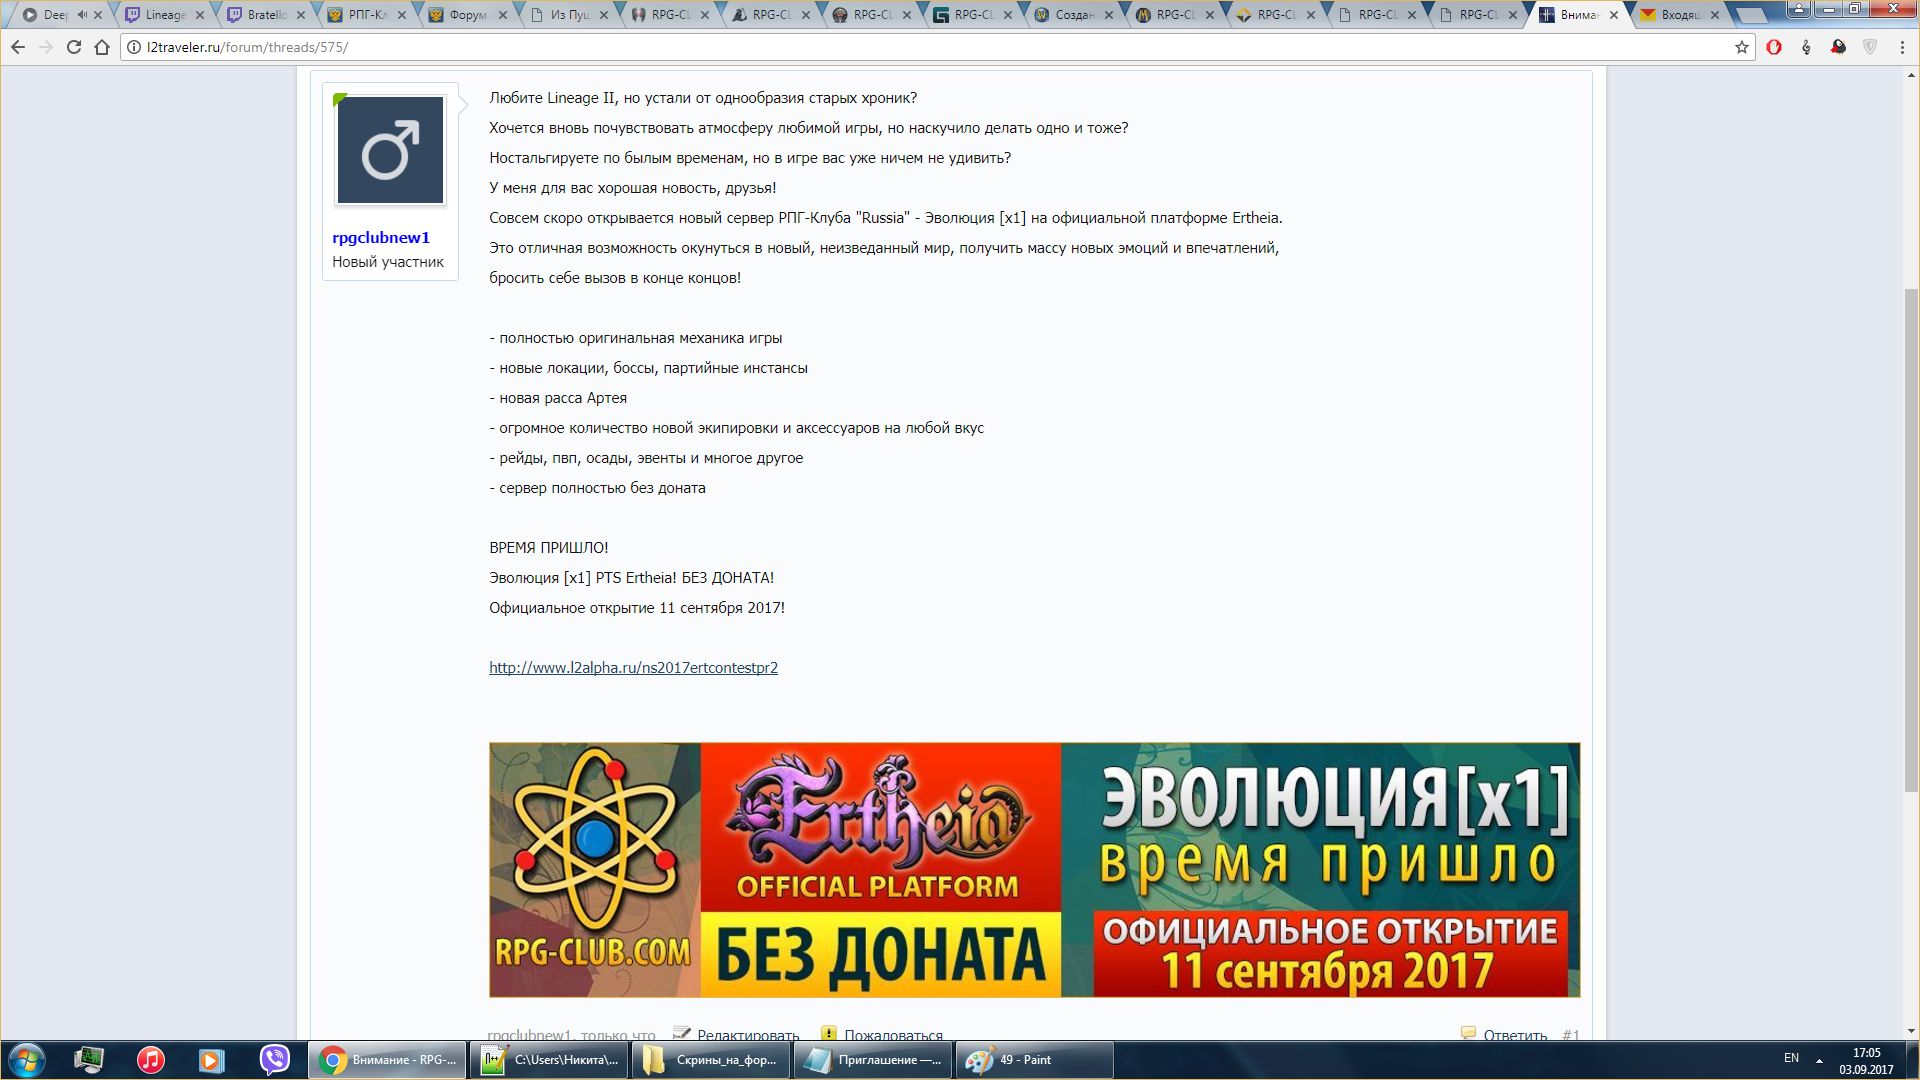Screen dimensions: 1920x1080
Task: Click the grey shield extension icon
Action: click(1870, 47)
